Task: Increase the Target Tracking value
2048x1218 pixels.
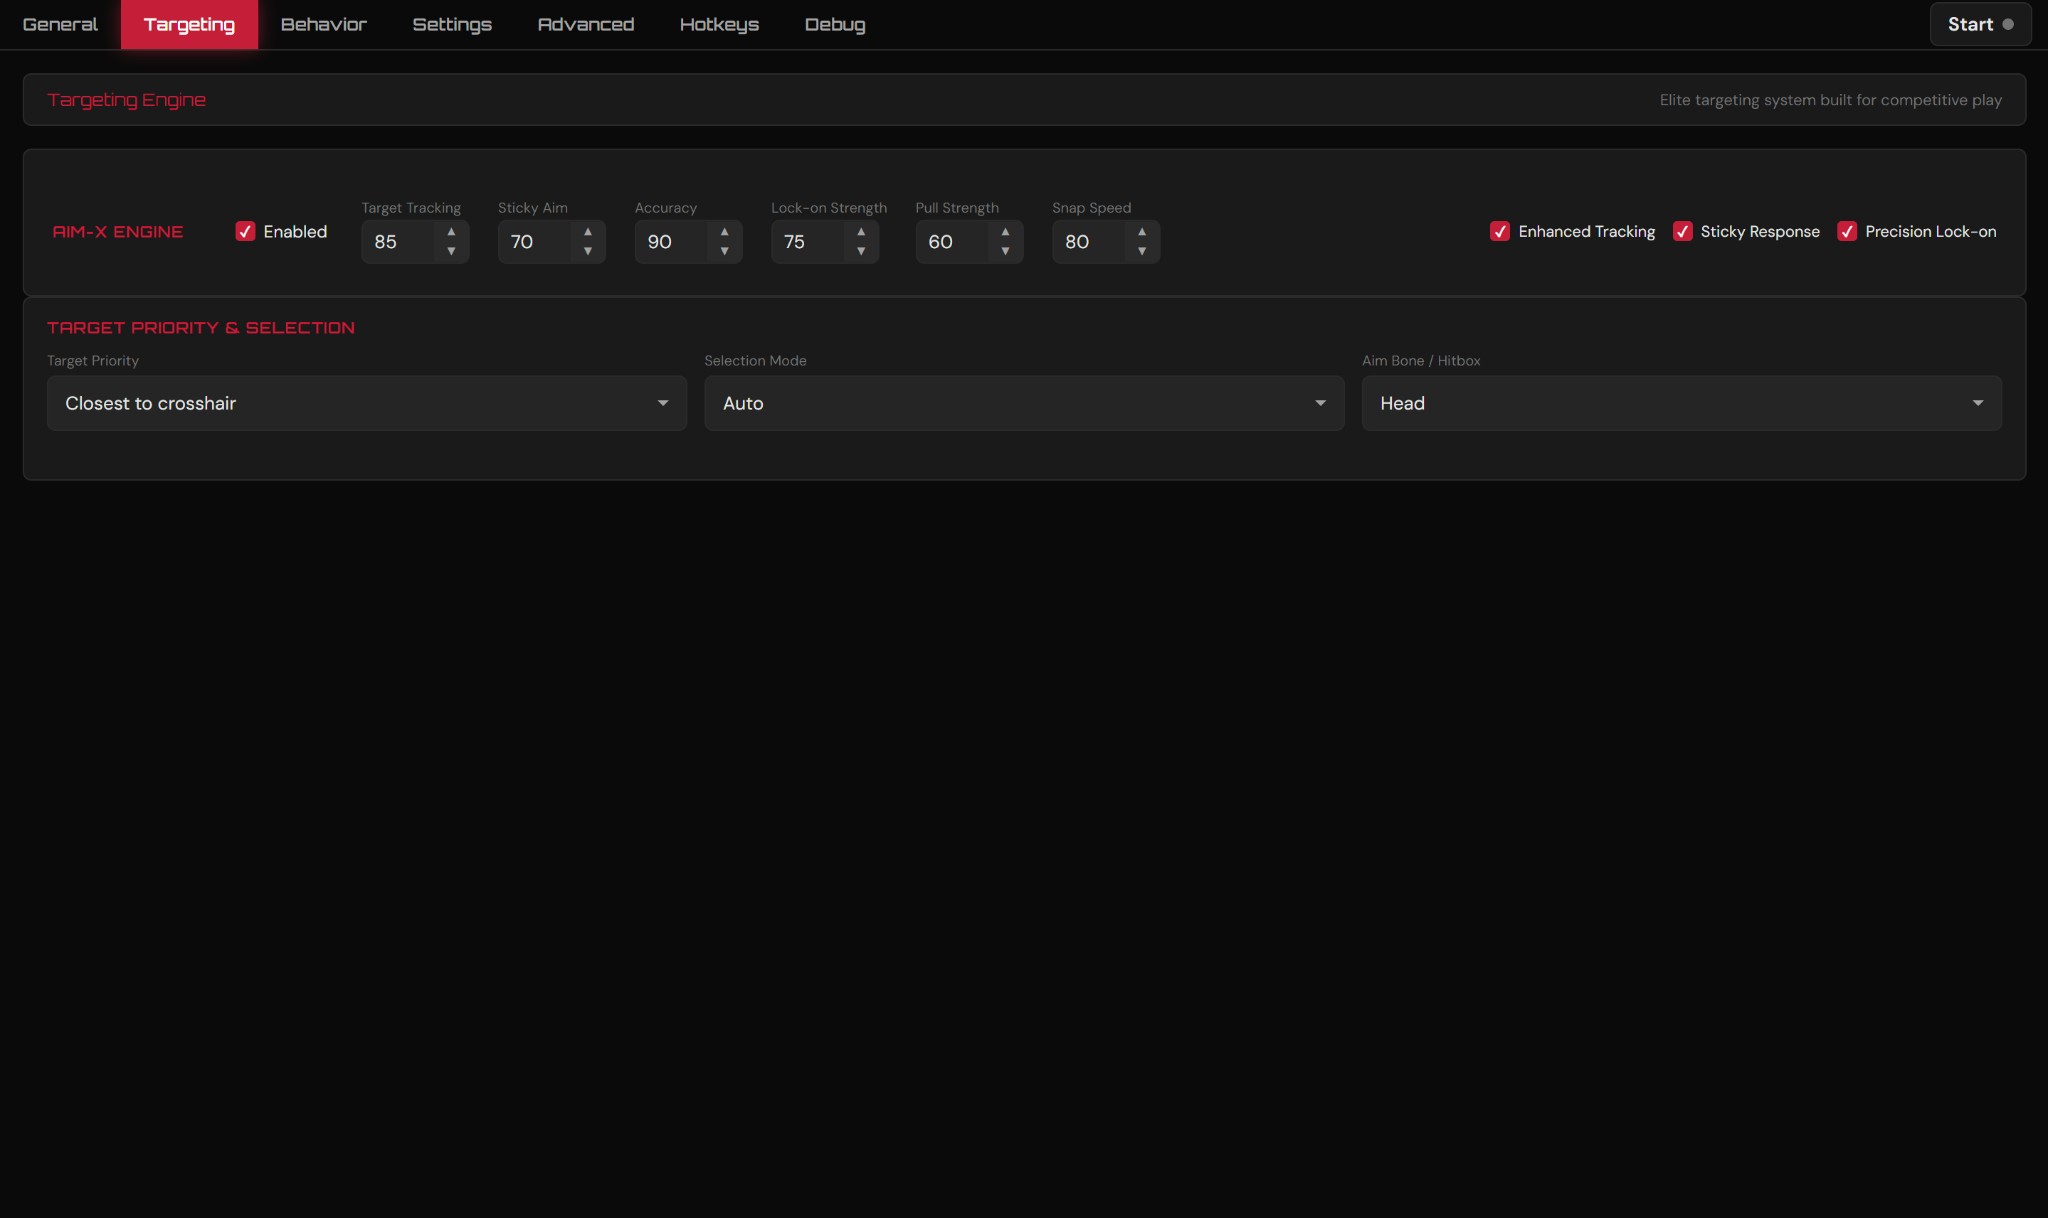Action: [x=452, y=231]
